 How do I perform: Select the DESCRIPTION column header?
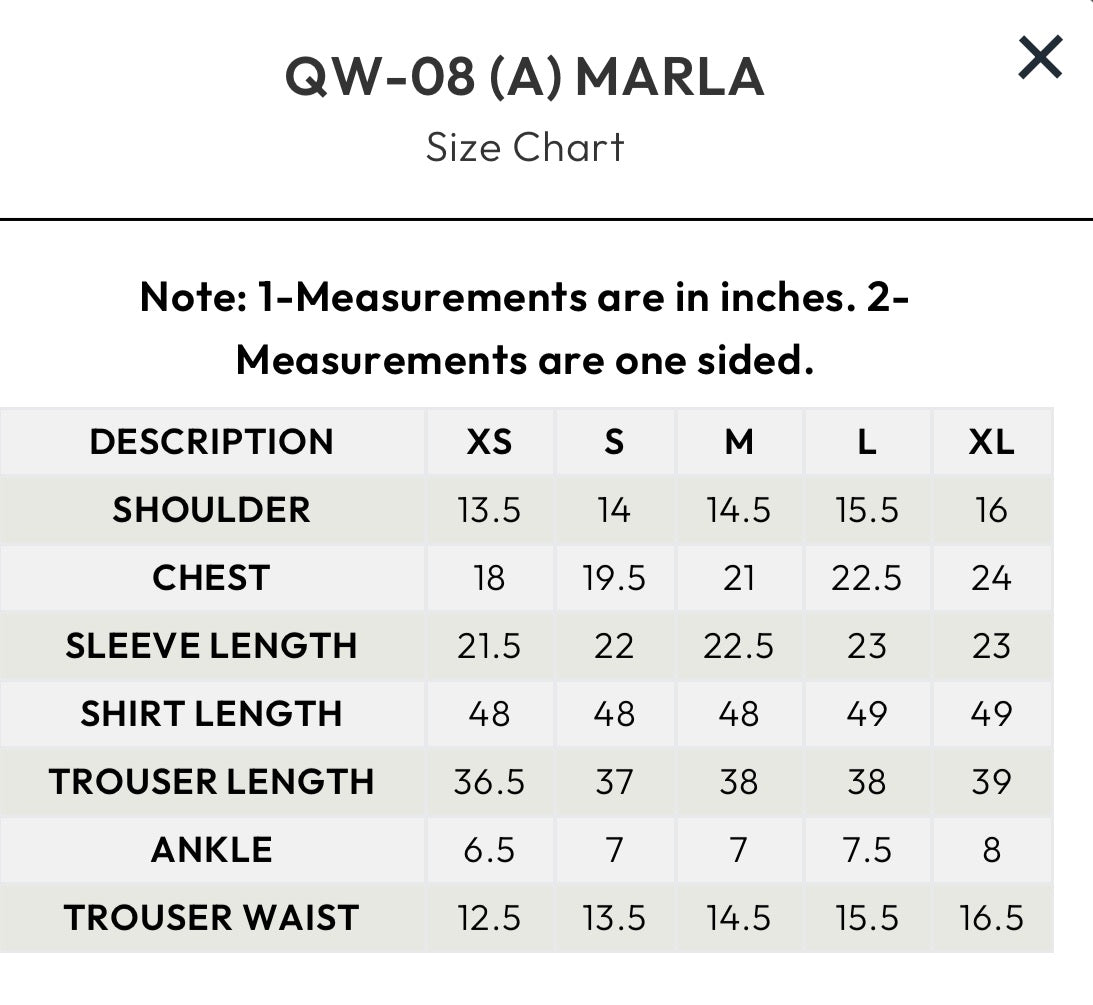point(211,442)
